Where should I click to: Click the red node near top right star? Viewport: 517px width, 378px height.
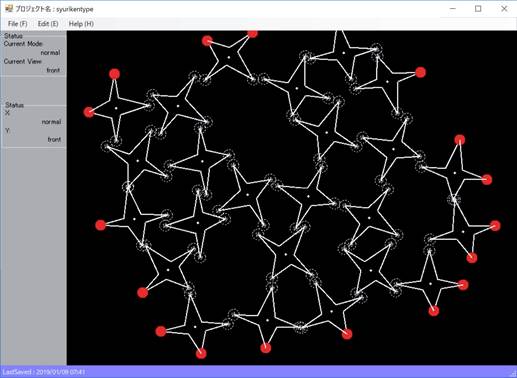tap(421, 72)
